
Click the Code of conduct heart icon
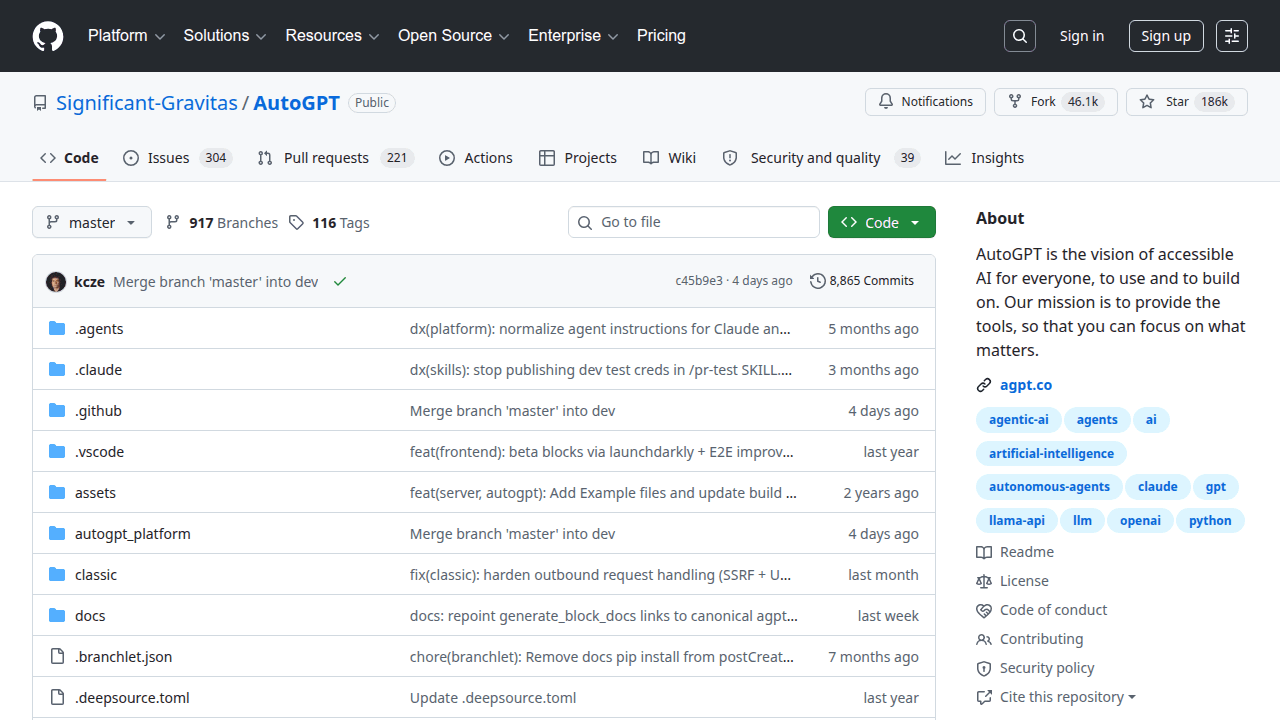point(984,610)
